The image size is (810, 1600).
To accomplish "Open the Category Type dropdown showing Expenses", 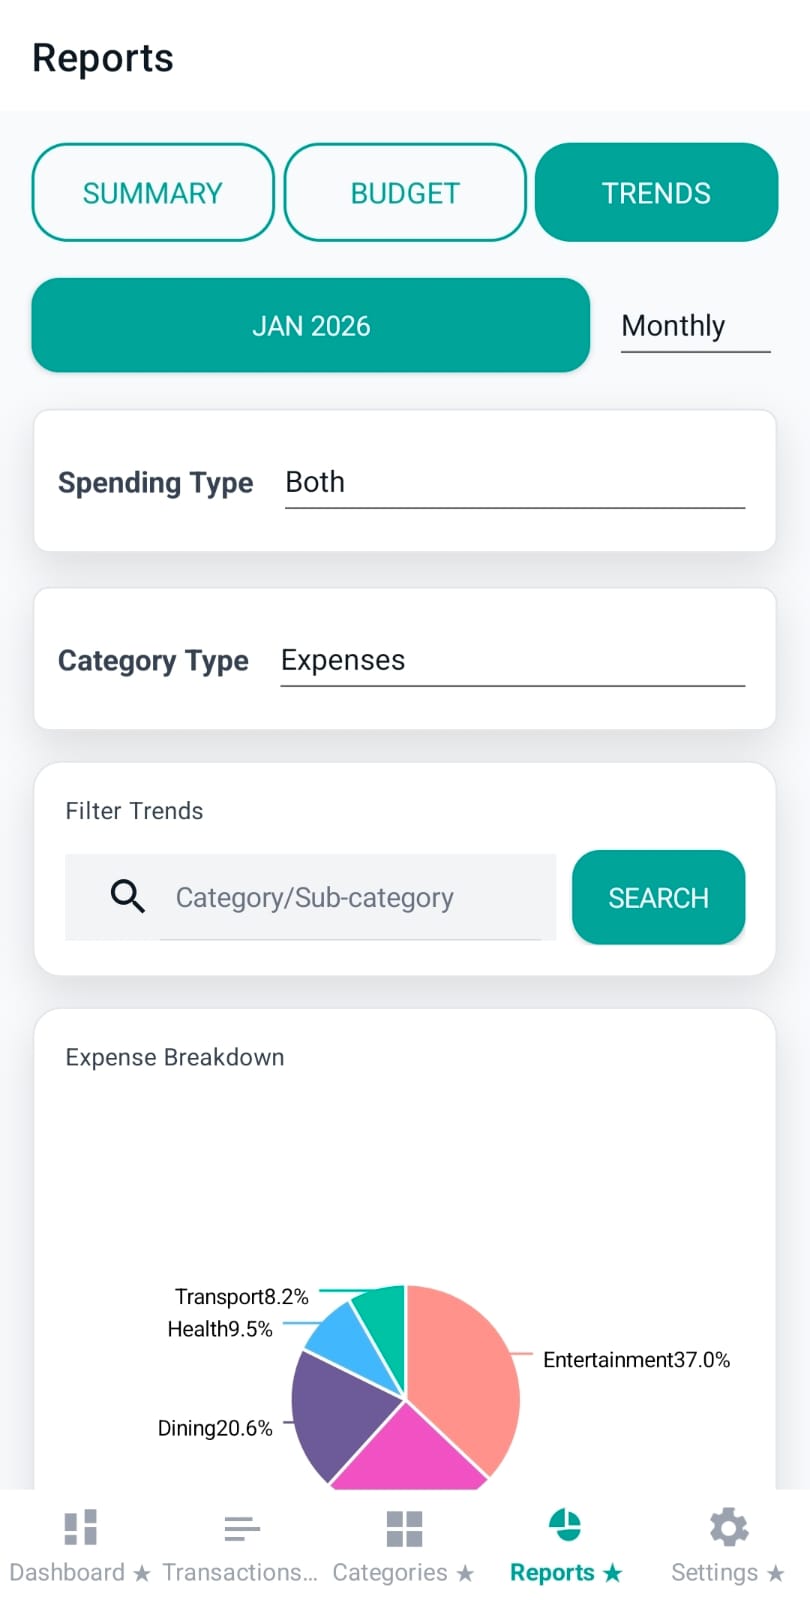I will click(x=513, y=660).
